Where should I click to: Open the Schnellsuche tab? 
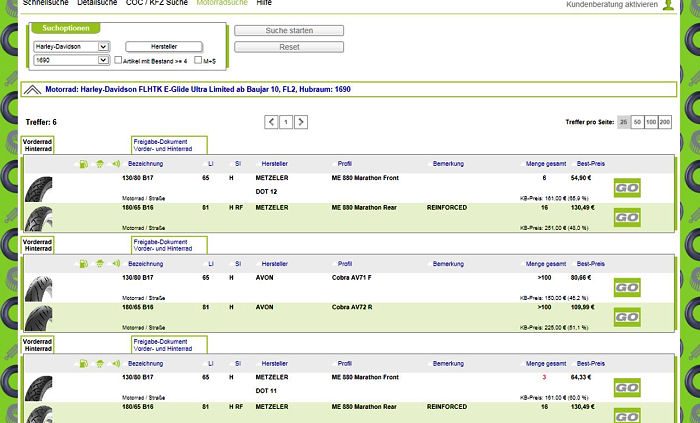(46, 3)
